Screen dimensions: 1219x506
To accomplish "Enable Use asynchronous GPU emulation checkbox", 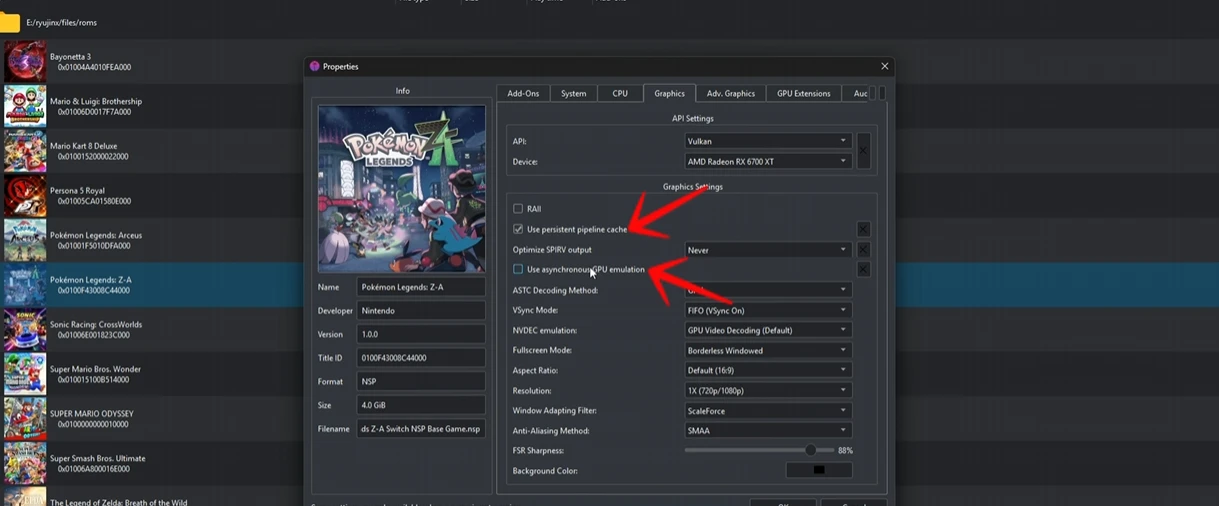I will (518, 269).
